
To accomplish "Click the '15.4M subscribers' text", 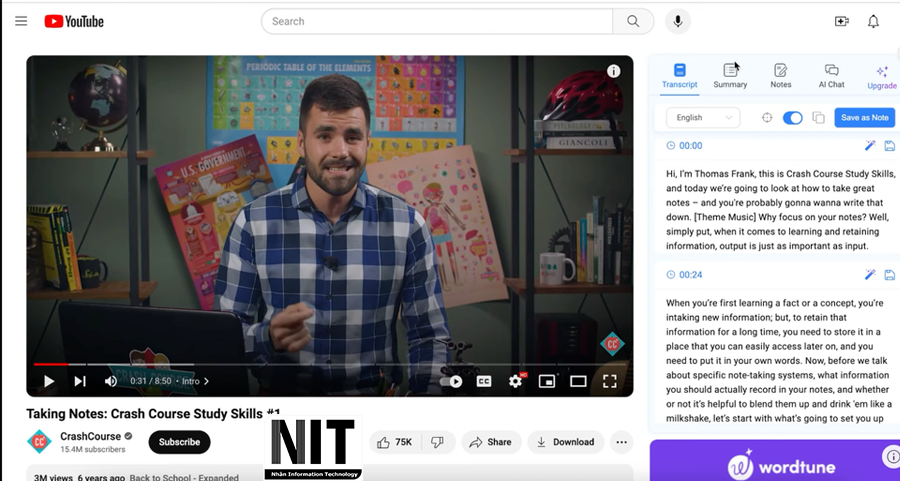I will point(92,449).
